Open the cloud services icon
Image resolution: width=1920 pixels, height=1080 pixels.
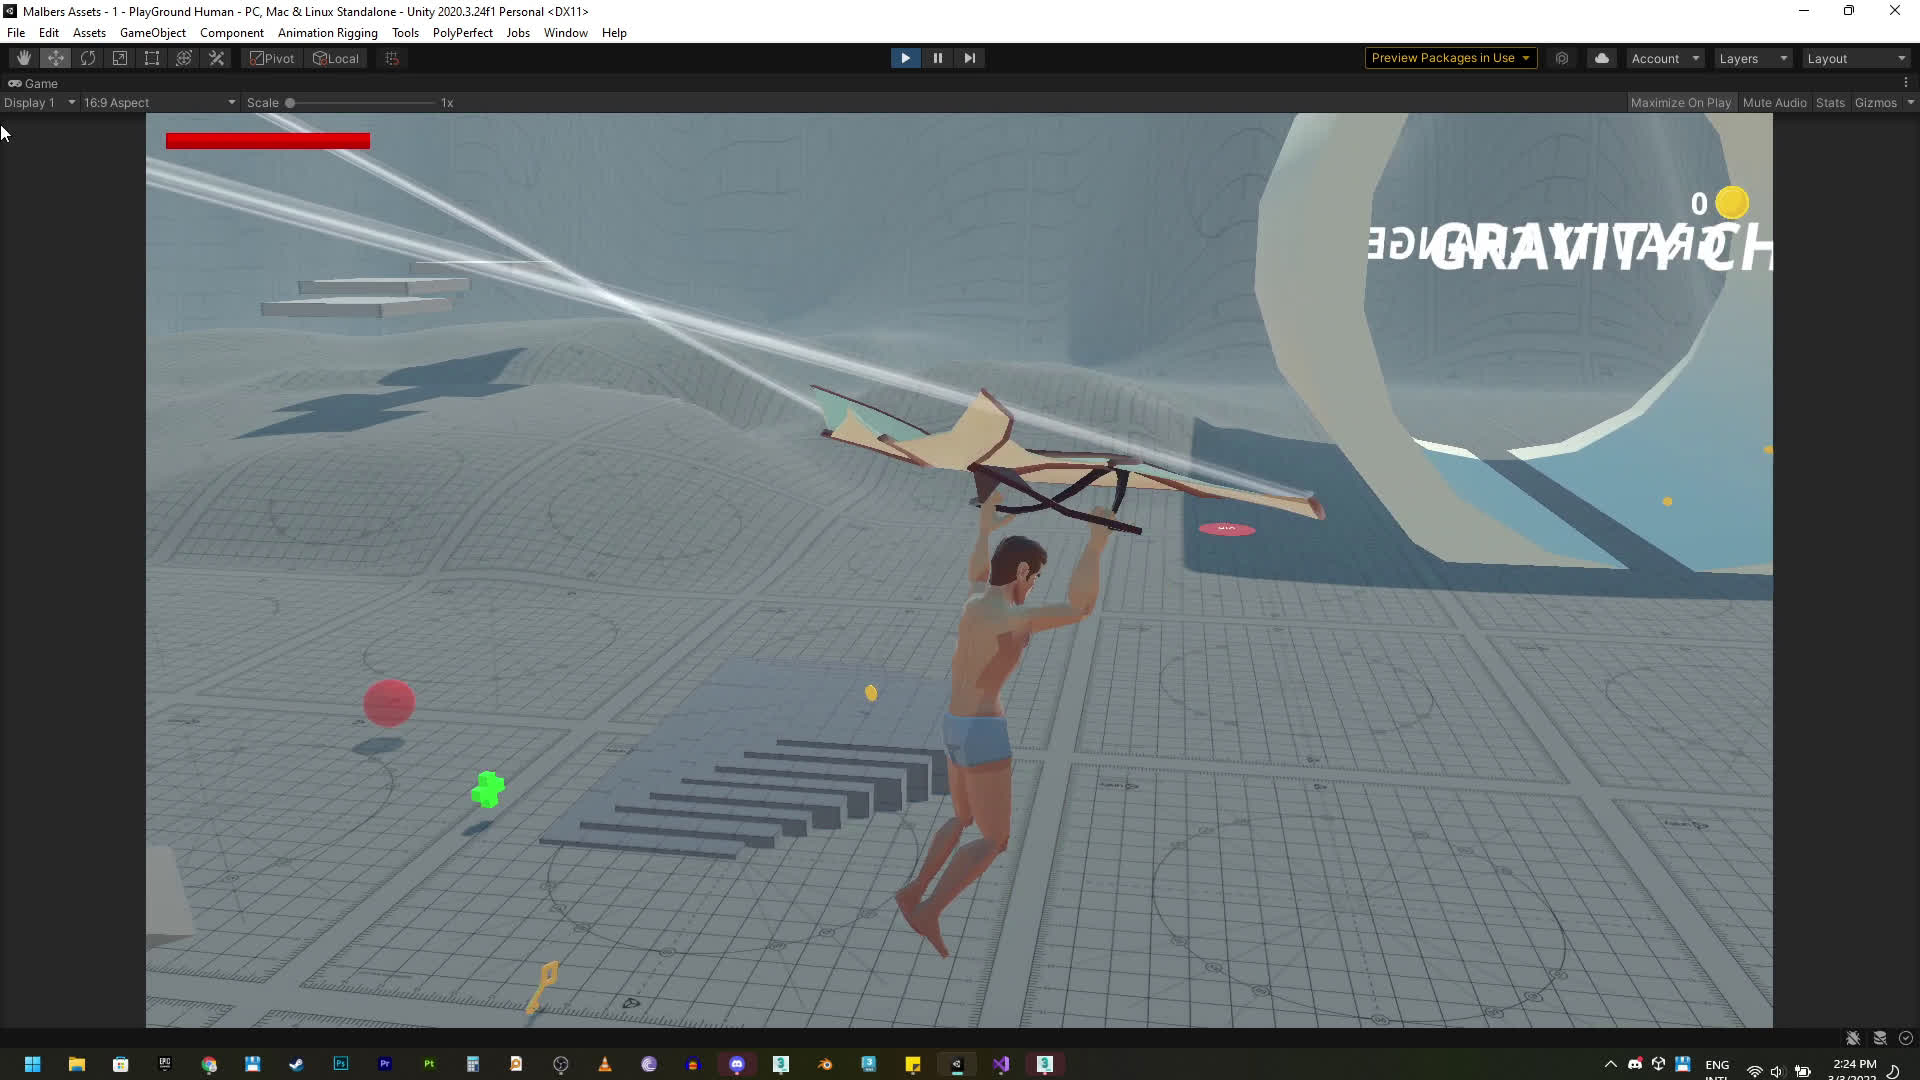[1602, 58]
